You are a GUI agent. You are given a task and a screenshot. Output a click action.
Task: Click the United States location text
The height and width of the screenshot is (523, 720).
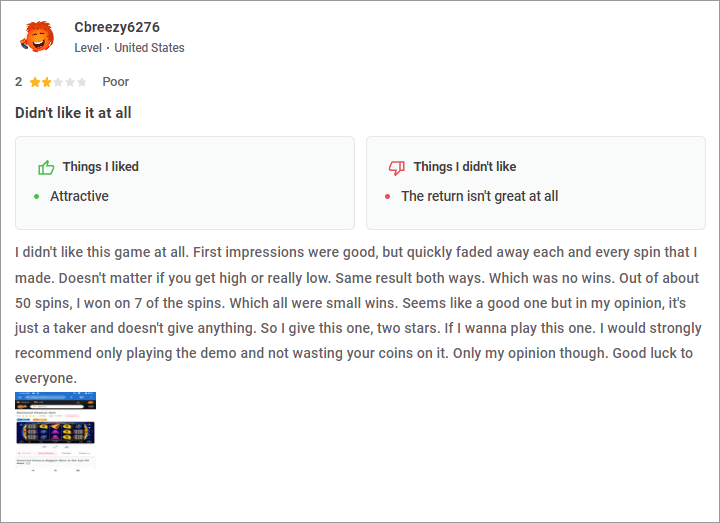(149, 48)
